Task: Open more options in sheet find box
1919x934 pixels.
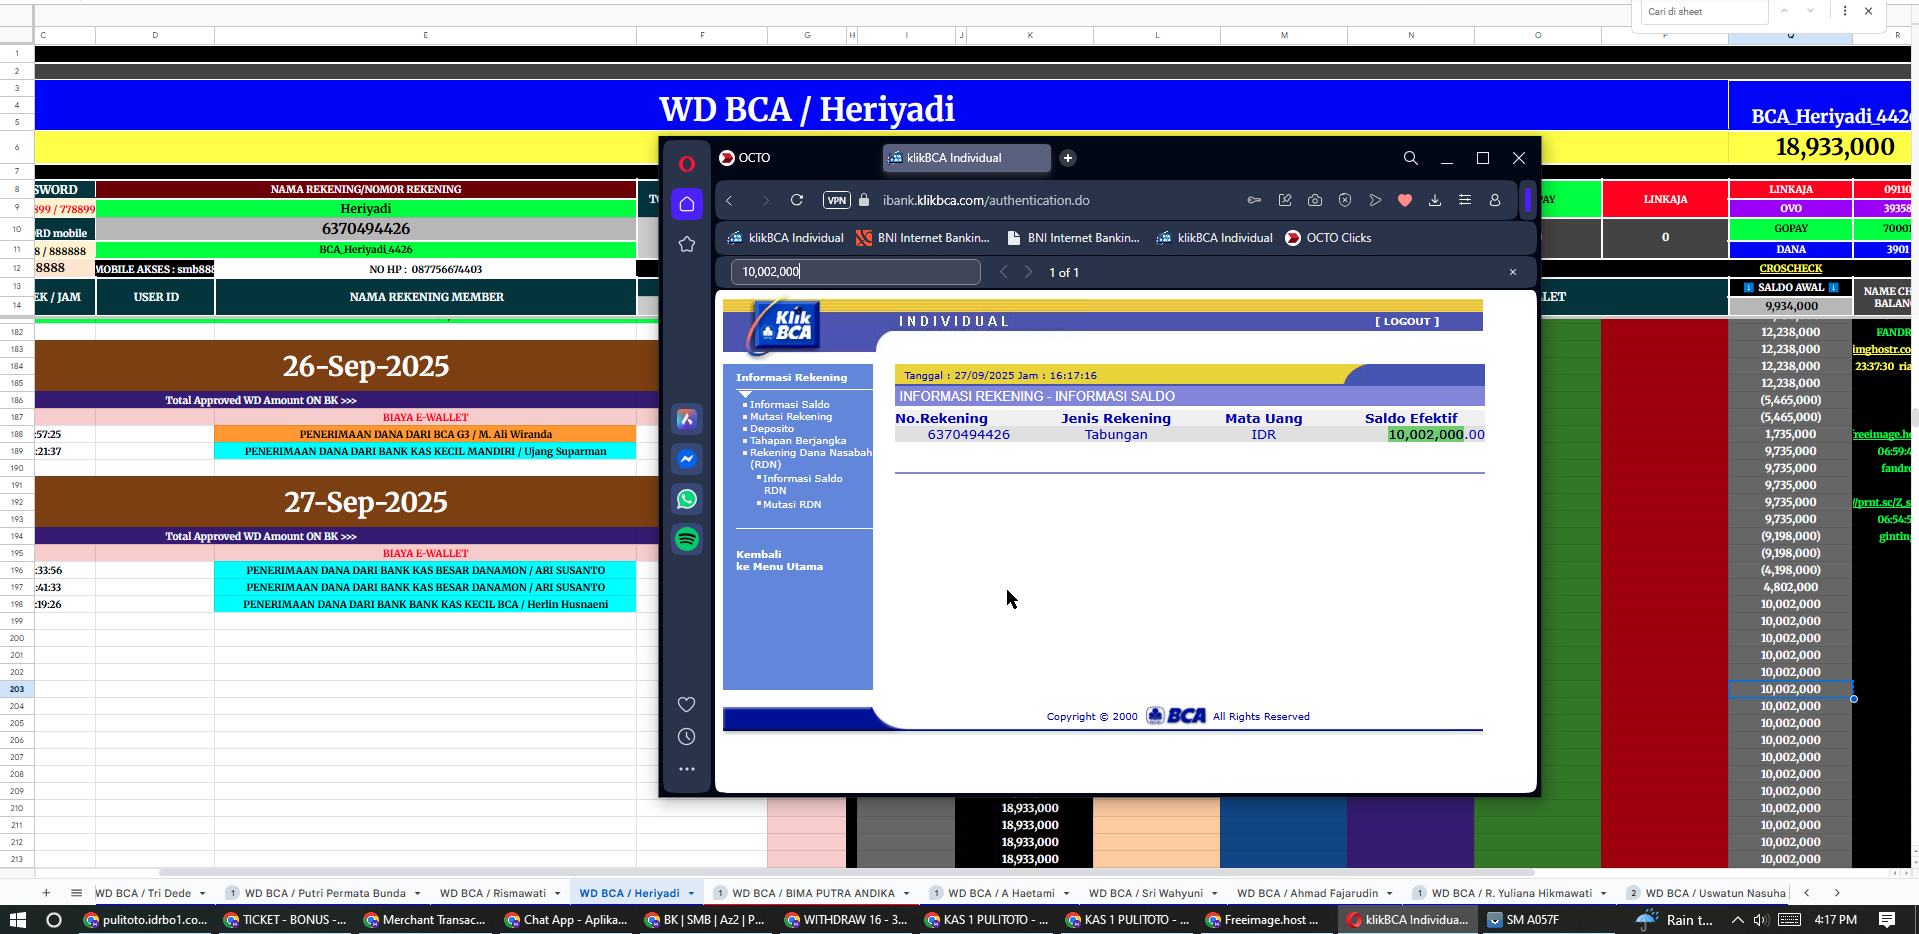Action: pos(1845,11)
